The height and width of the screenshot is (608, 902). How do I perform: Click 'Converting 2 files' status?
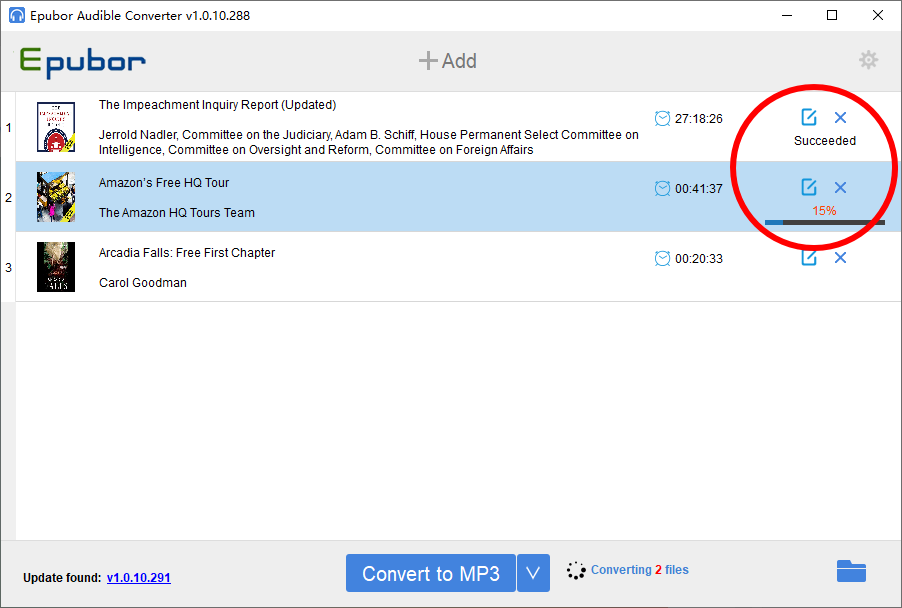(640, 569)
